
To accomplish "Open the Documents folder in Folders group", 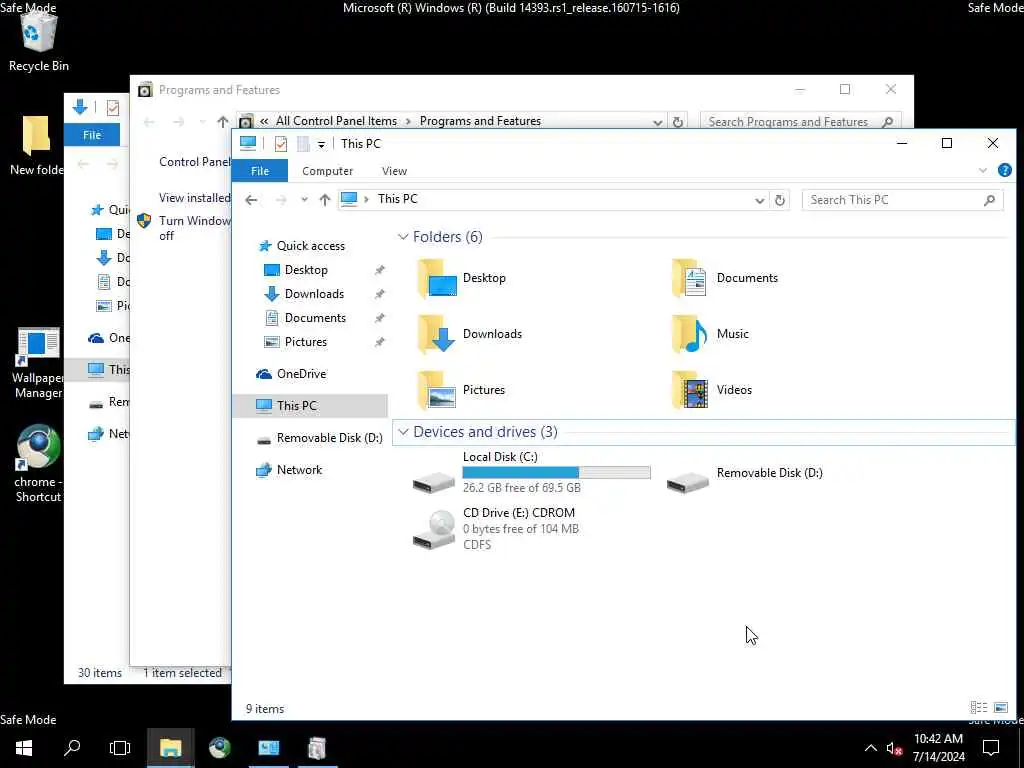I will tap(725, 279).
